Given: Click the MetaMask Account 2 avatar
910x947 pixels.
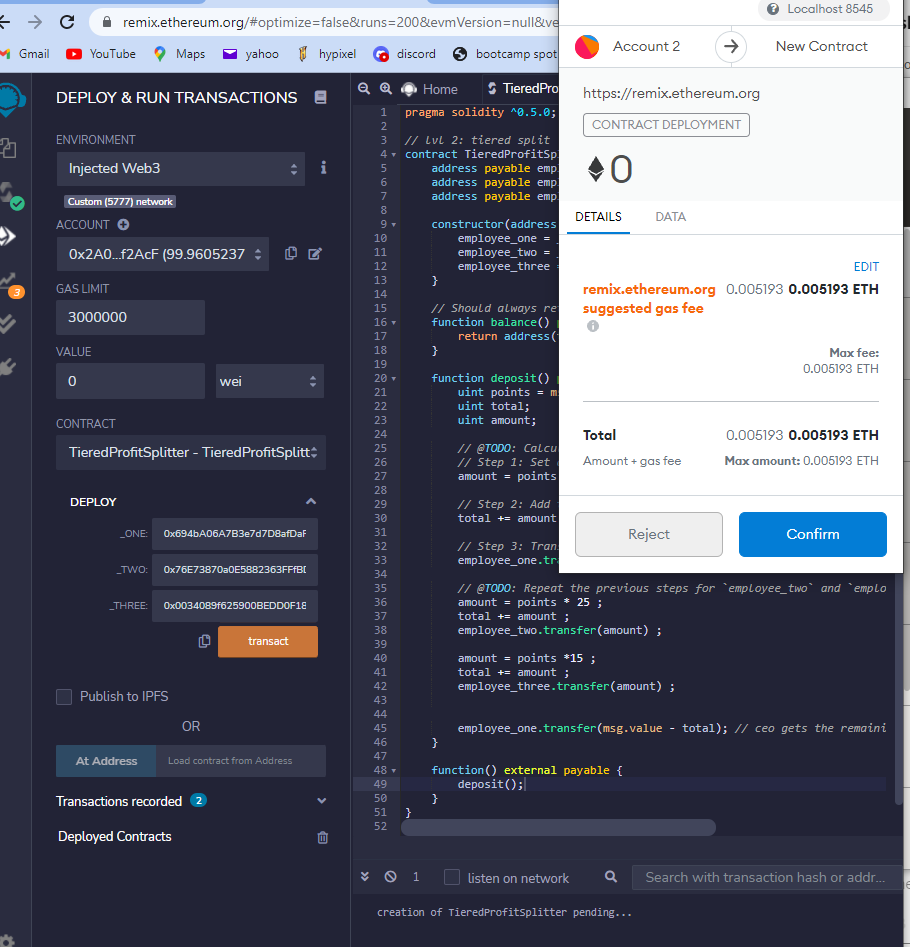Looking at the screenshot, I should 587,47.
